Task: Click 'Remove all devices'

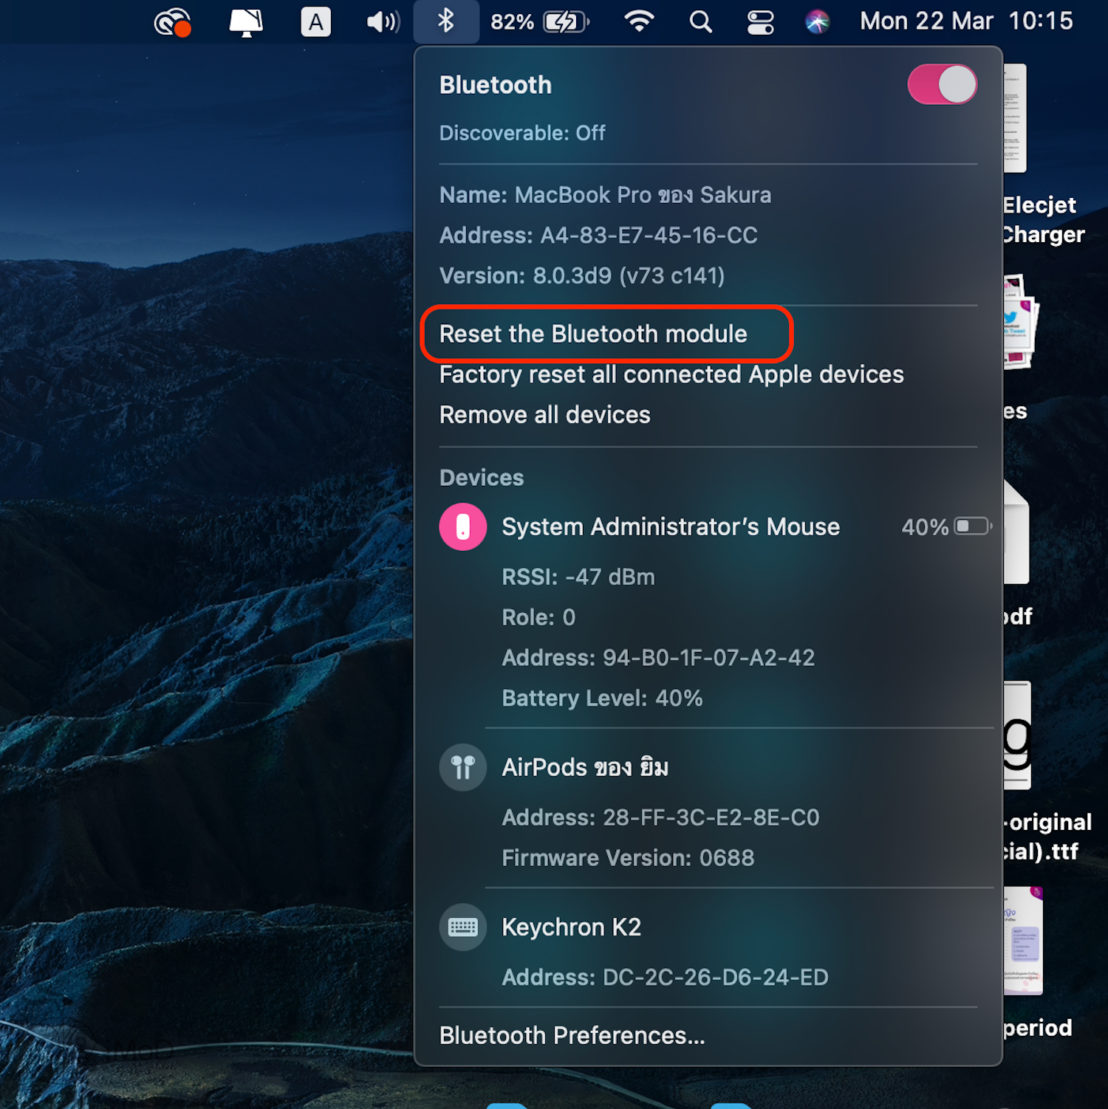Action: pos(544,414)
